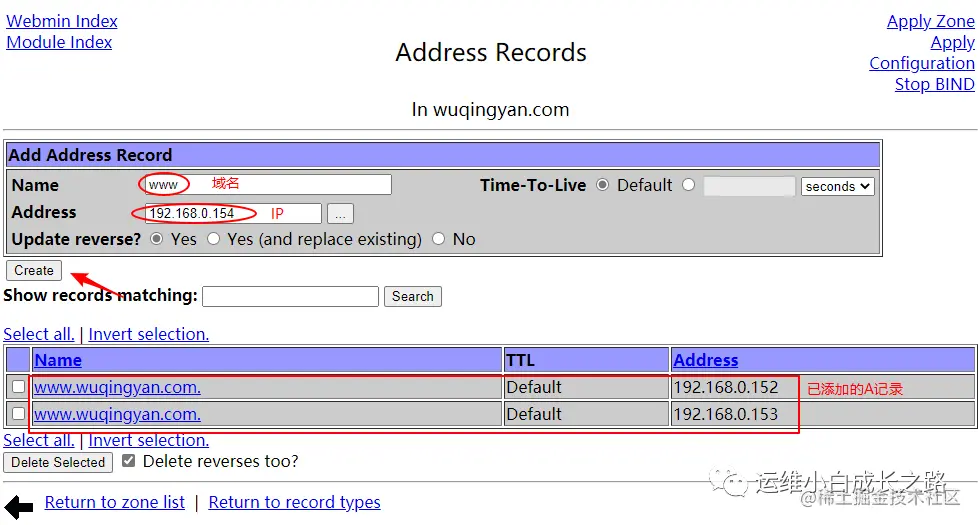Click the black back arrow icon
The width and height of the screenshot is (978, 525).
[x=19, y=506]
